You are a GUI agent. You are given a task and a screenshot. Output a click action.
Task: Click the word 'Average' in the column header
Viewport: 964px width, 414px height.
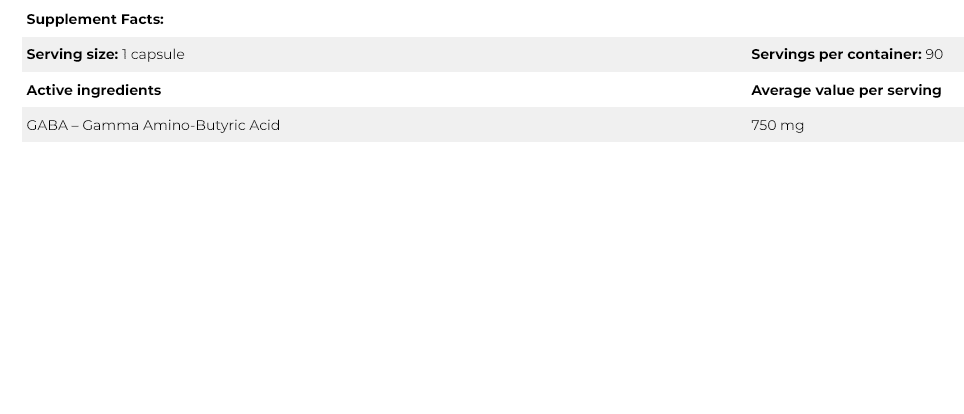click(782, 90)
